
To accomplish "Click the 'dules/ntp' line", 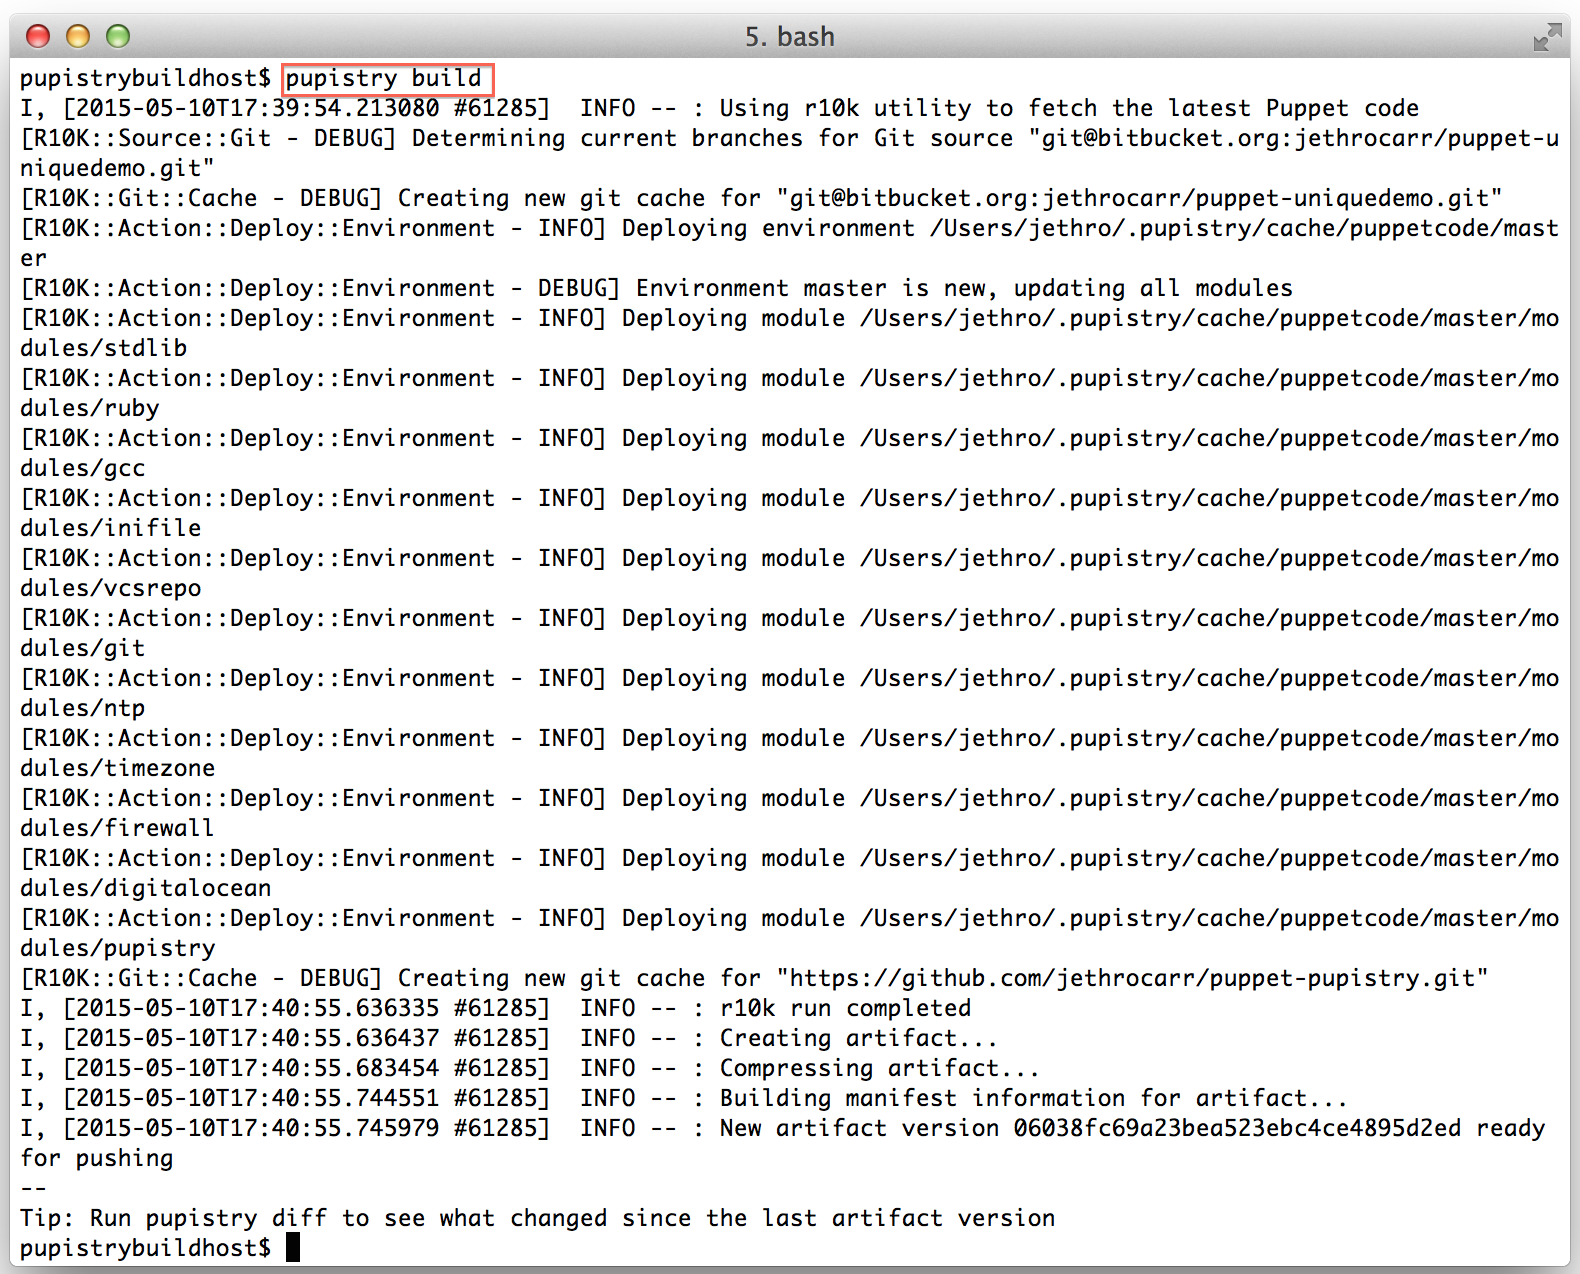I will pyautogui.click(x=82, y=708).
